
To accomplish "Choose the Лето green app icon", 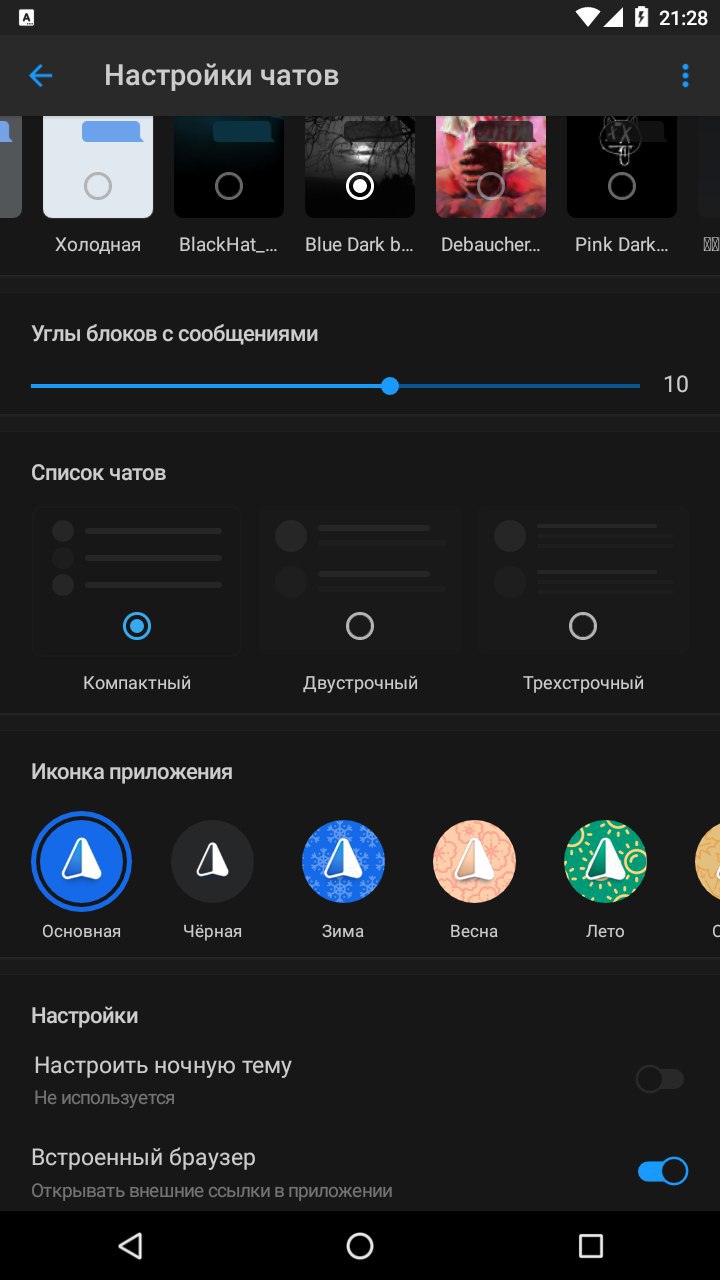I will point(605,861).
